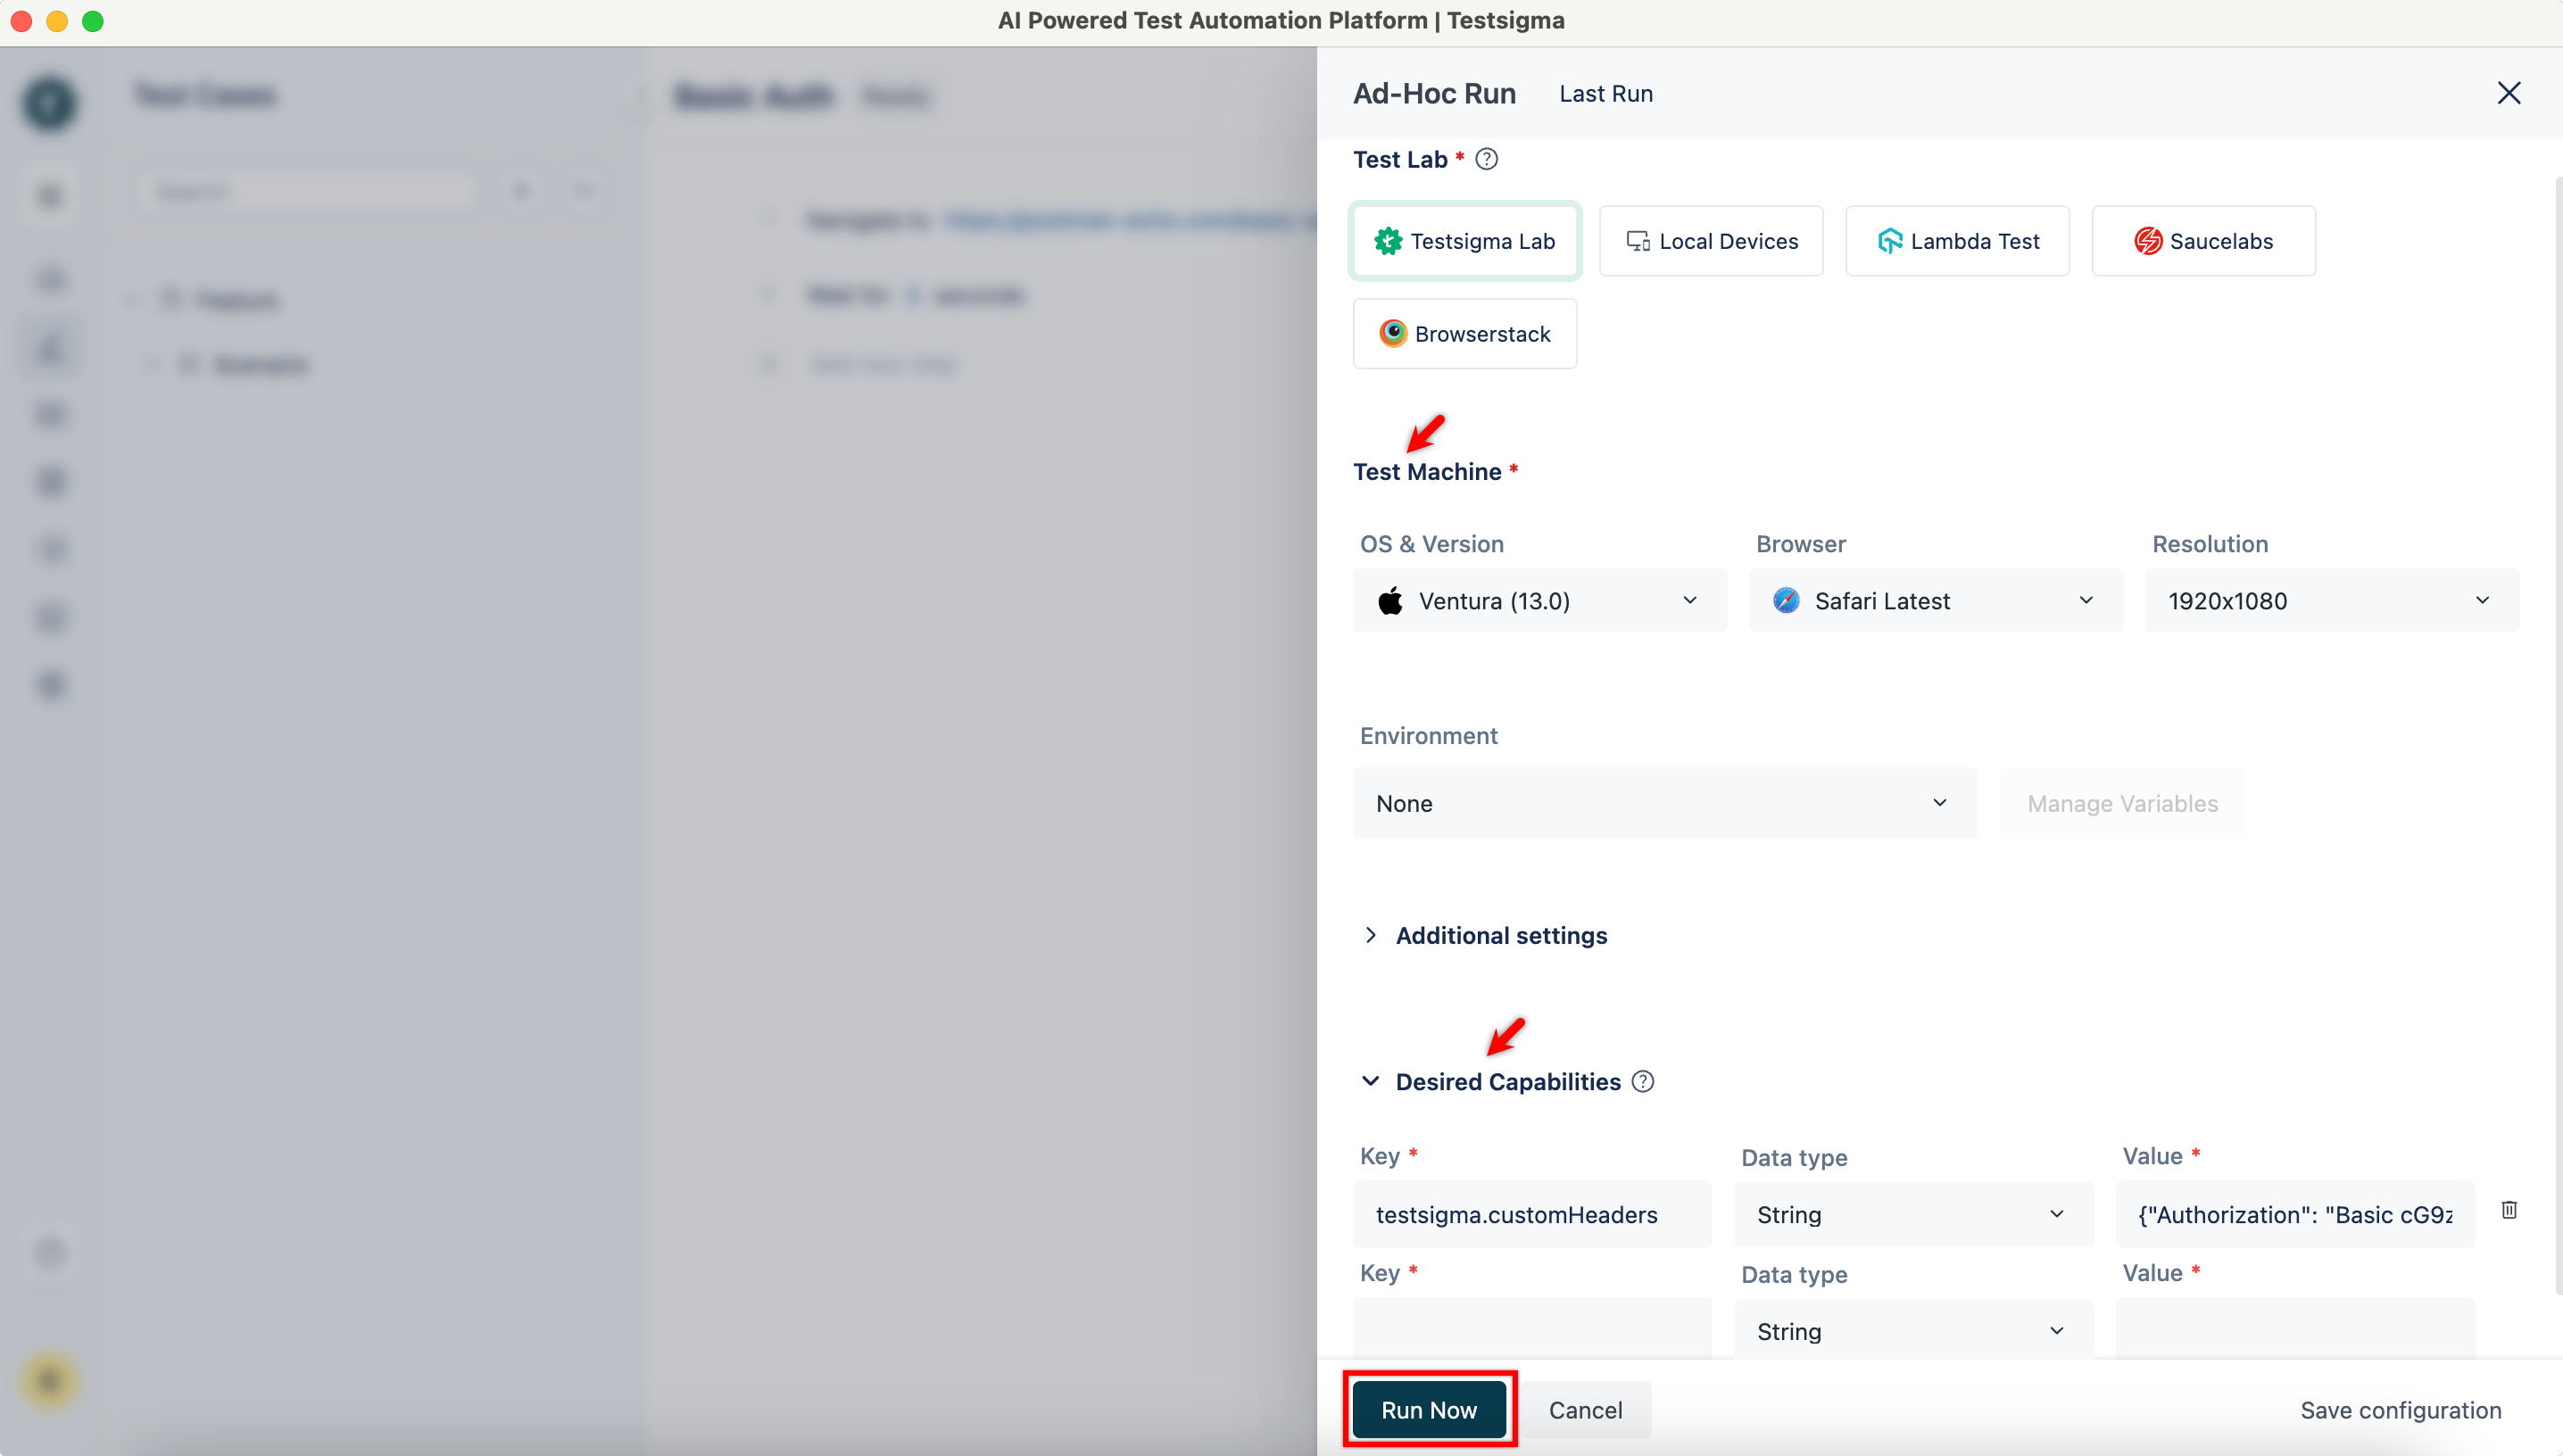Open the Resolution 1920x1080 dropdown
The height and width of the screenshot is (1456, 2563).
point(2331,601)
